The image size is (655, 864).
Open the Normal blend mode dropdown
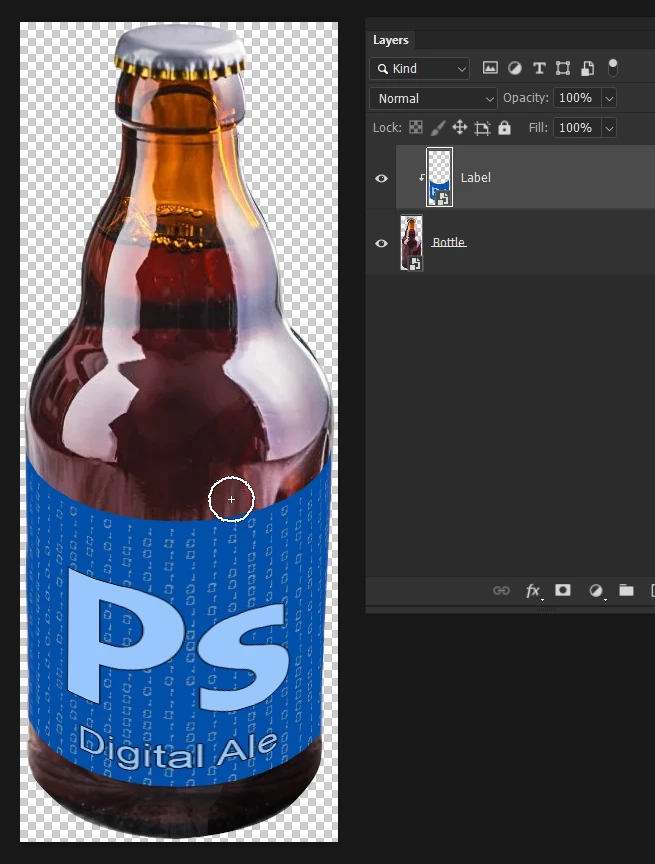(x=434, y=99)
